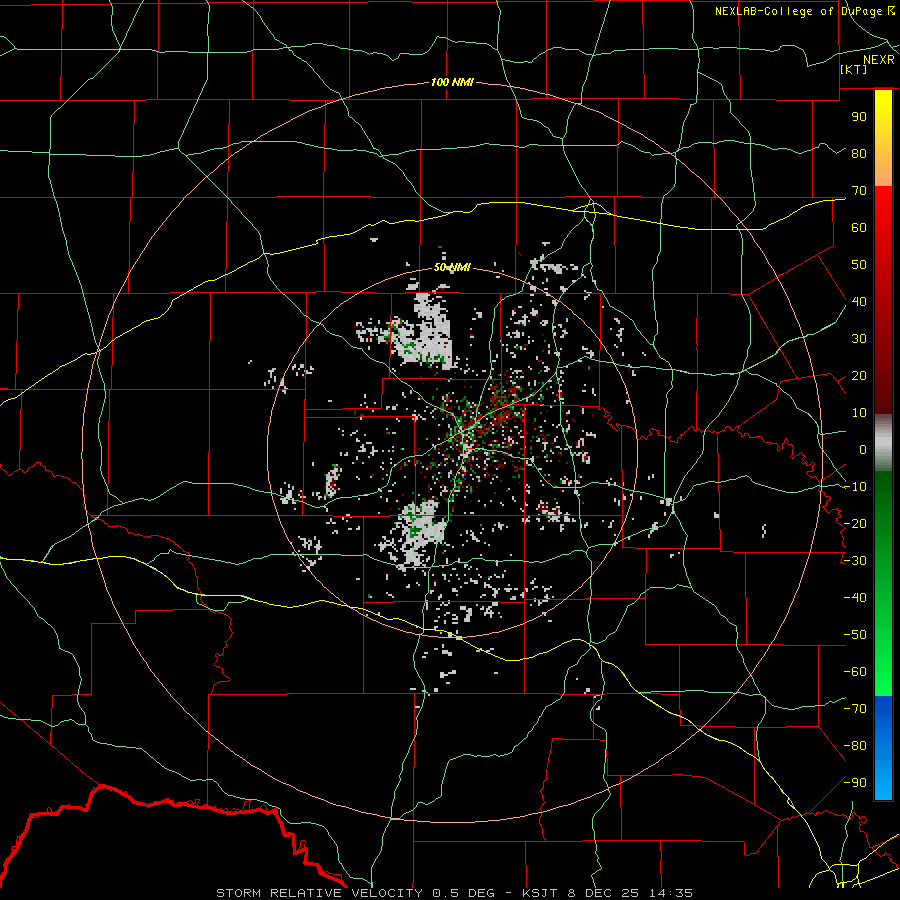Click the gray zero-velocity segment of the color bar

click(x=883, y=443)
